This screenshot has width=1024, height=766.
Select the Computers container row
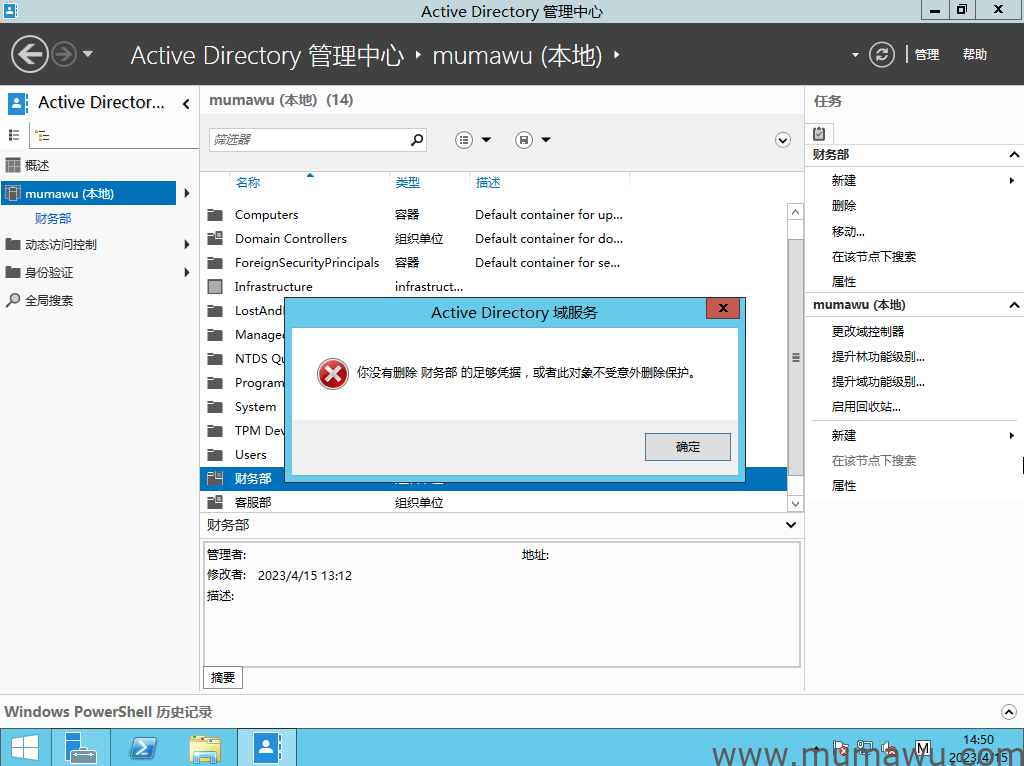[x=493, y=214]
